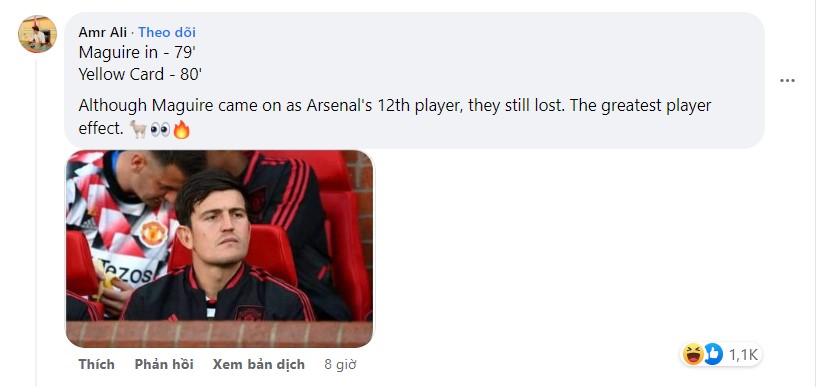The width and height of the screenshot is (816, 387).
Task: Open the 1,1K reactions count
Action: [743, 355]
